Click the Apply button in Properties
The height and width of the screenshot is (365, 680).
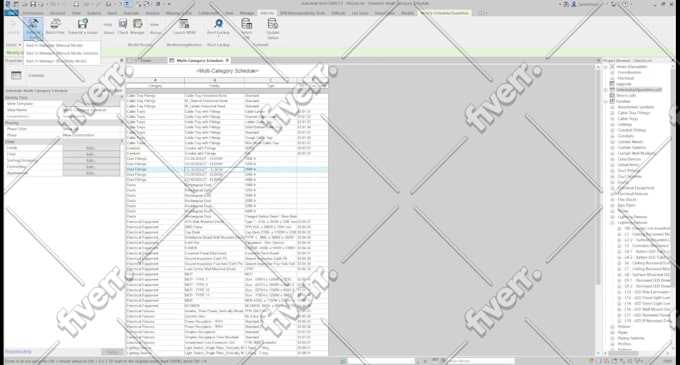point(112,352)
